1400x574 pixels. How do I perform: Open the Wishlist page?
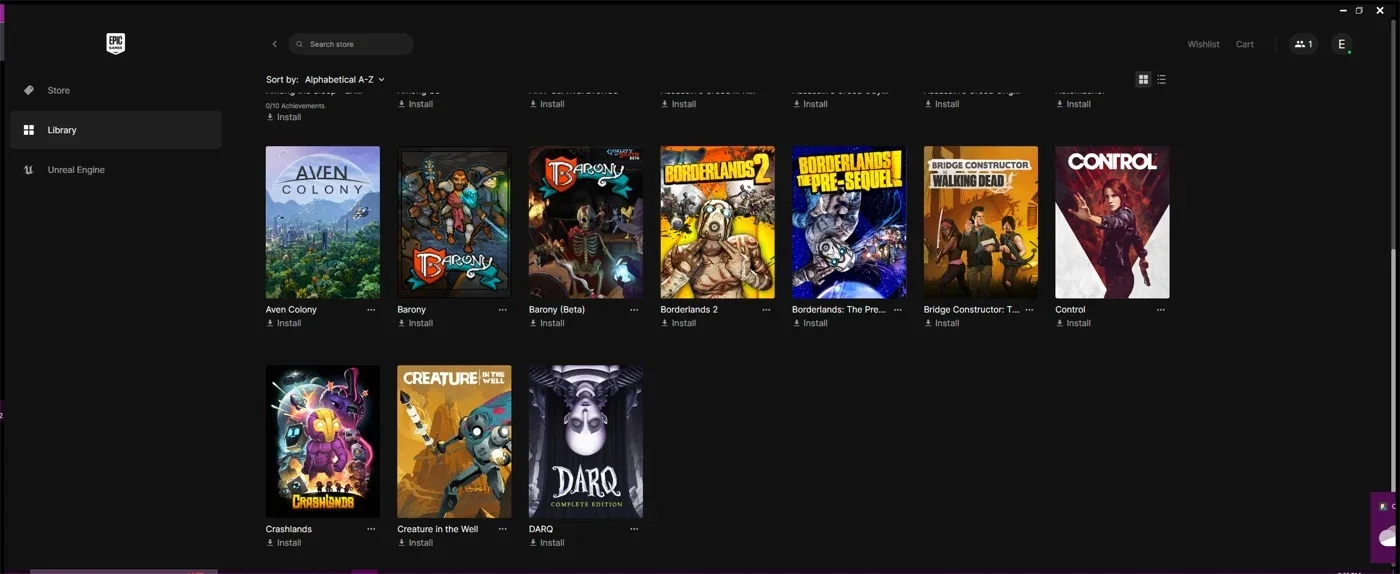coord(1203,44)
